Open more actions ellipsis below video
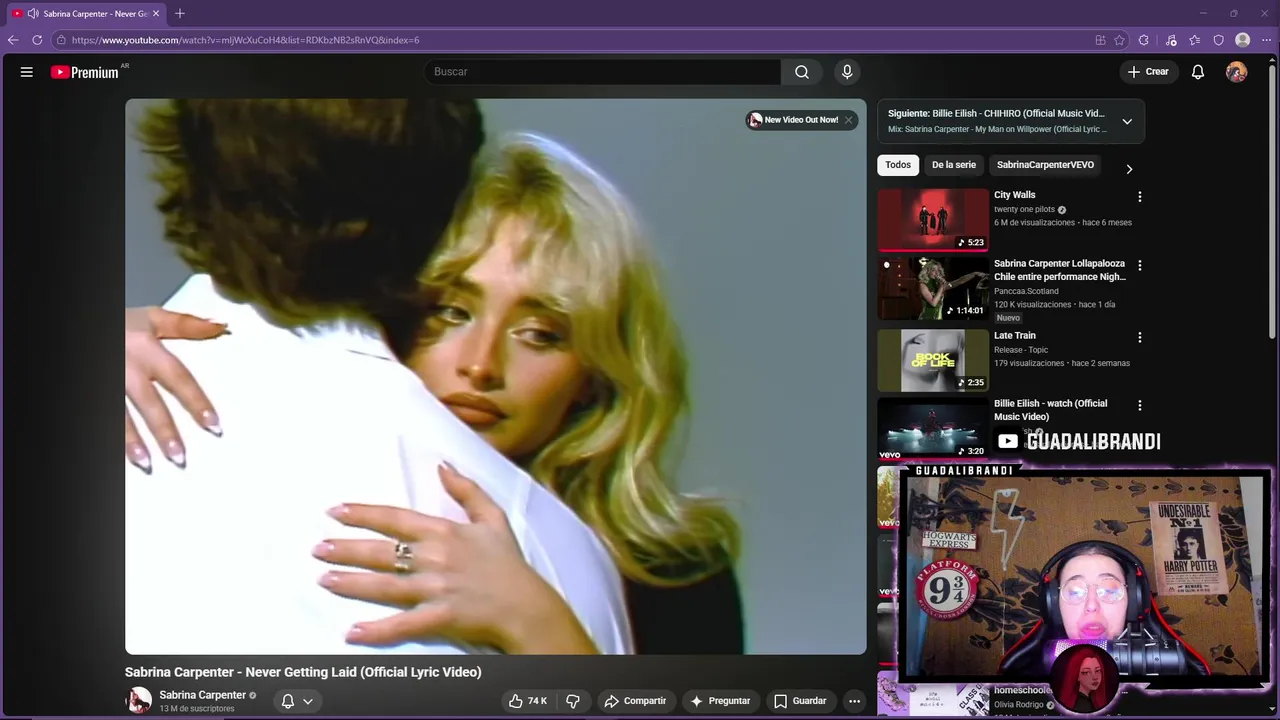Screen dimensions: 1280x720 (x=854, y=701)
